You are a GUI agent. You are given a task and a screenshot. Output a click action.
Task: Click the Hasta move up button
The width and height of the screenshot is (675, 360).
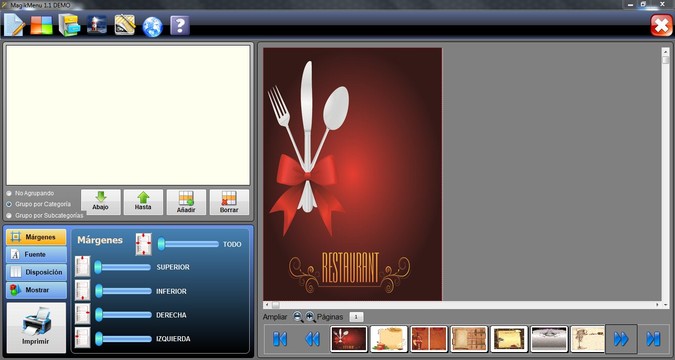pos(143,202)
